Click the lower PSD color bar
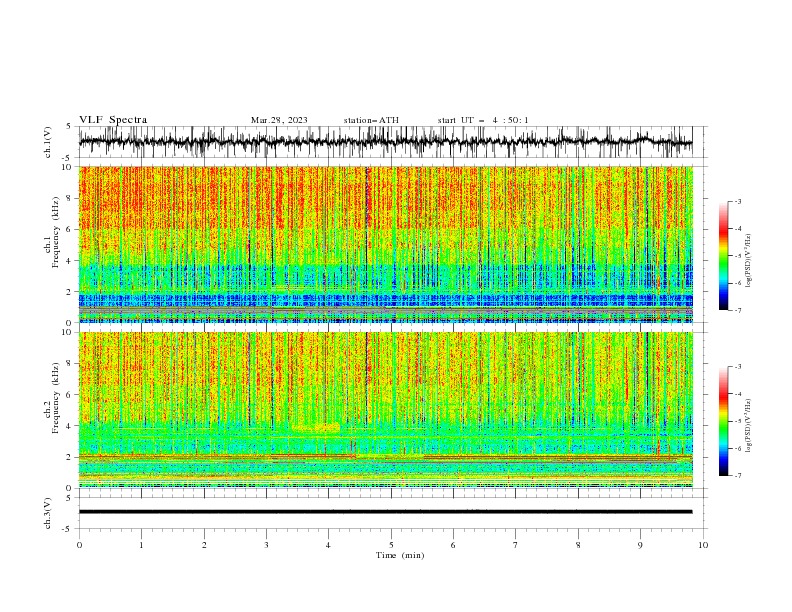Screen dimensions: 792x612 click(723, 421)
